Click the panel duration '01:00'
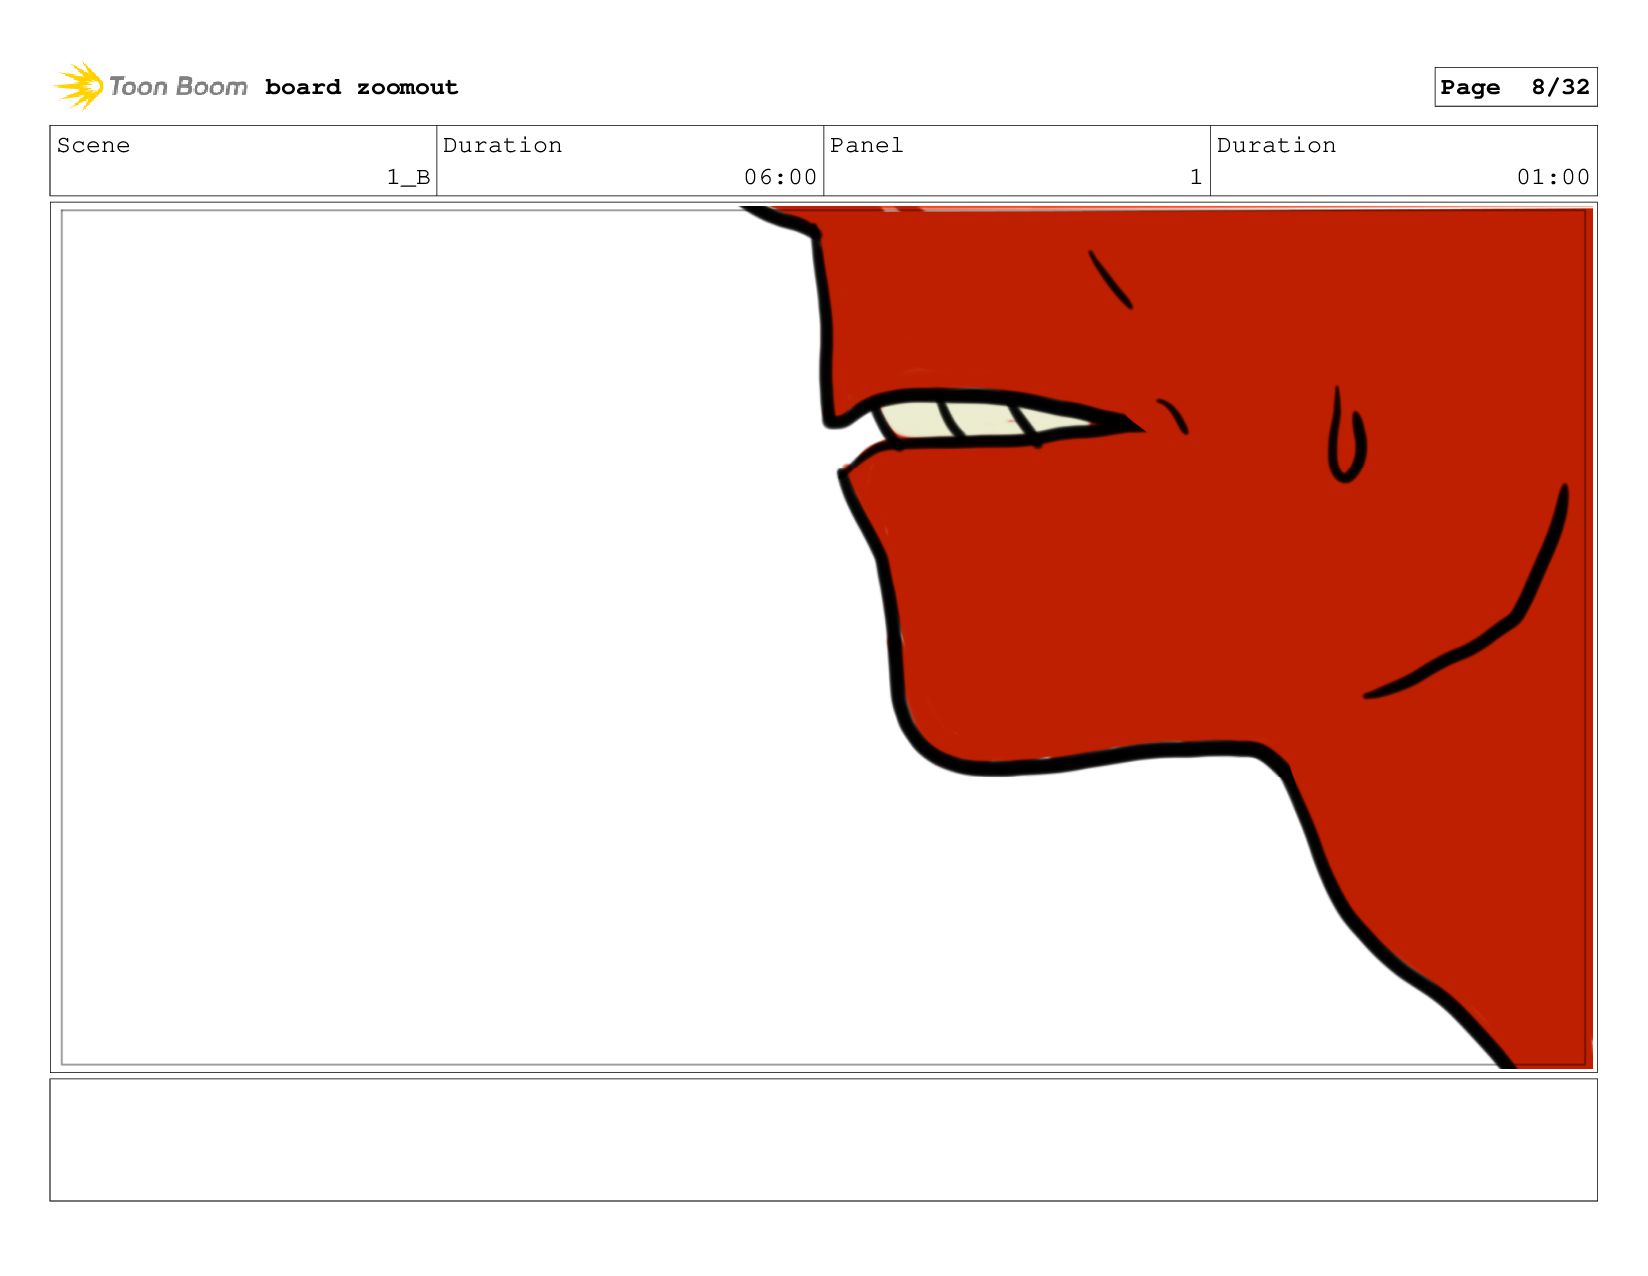1648x1276 pixels. pyautogui.click(x=1553, y=177)
